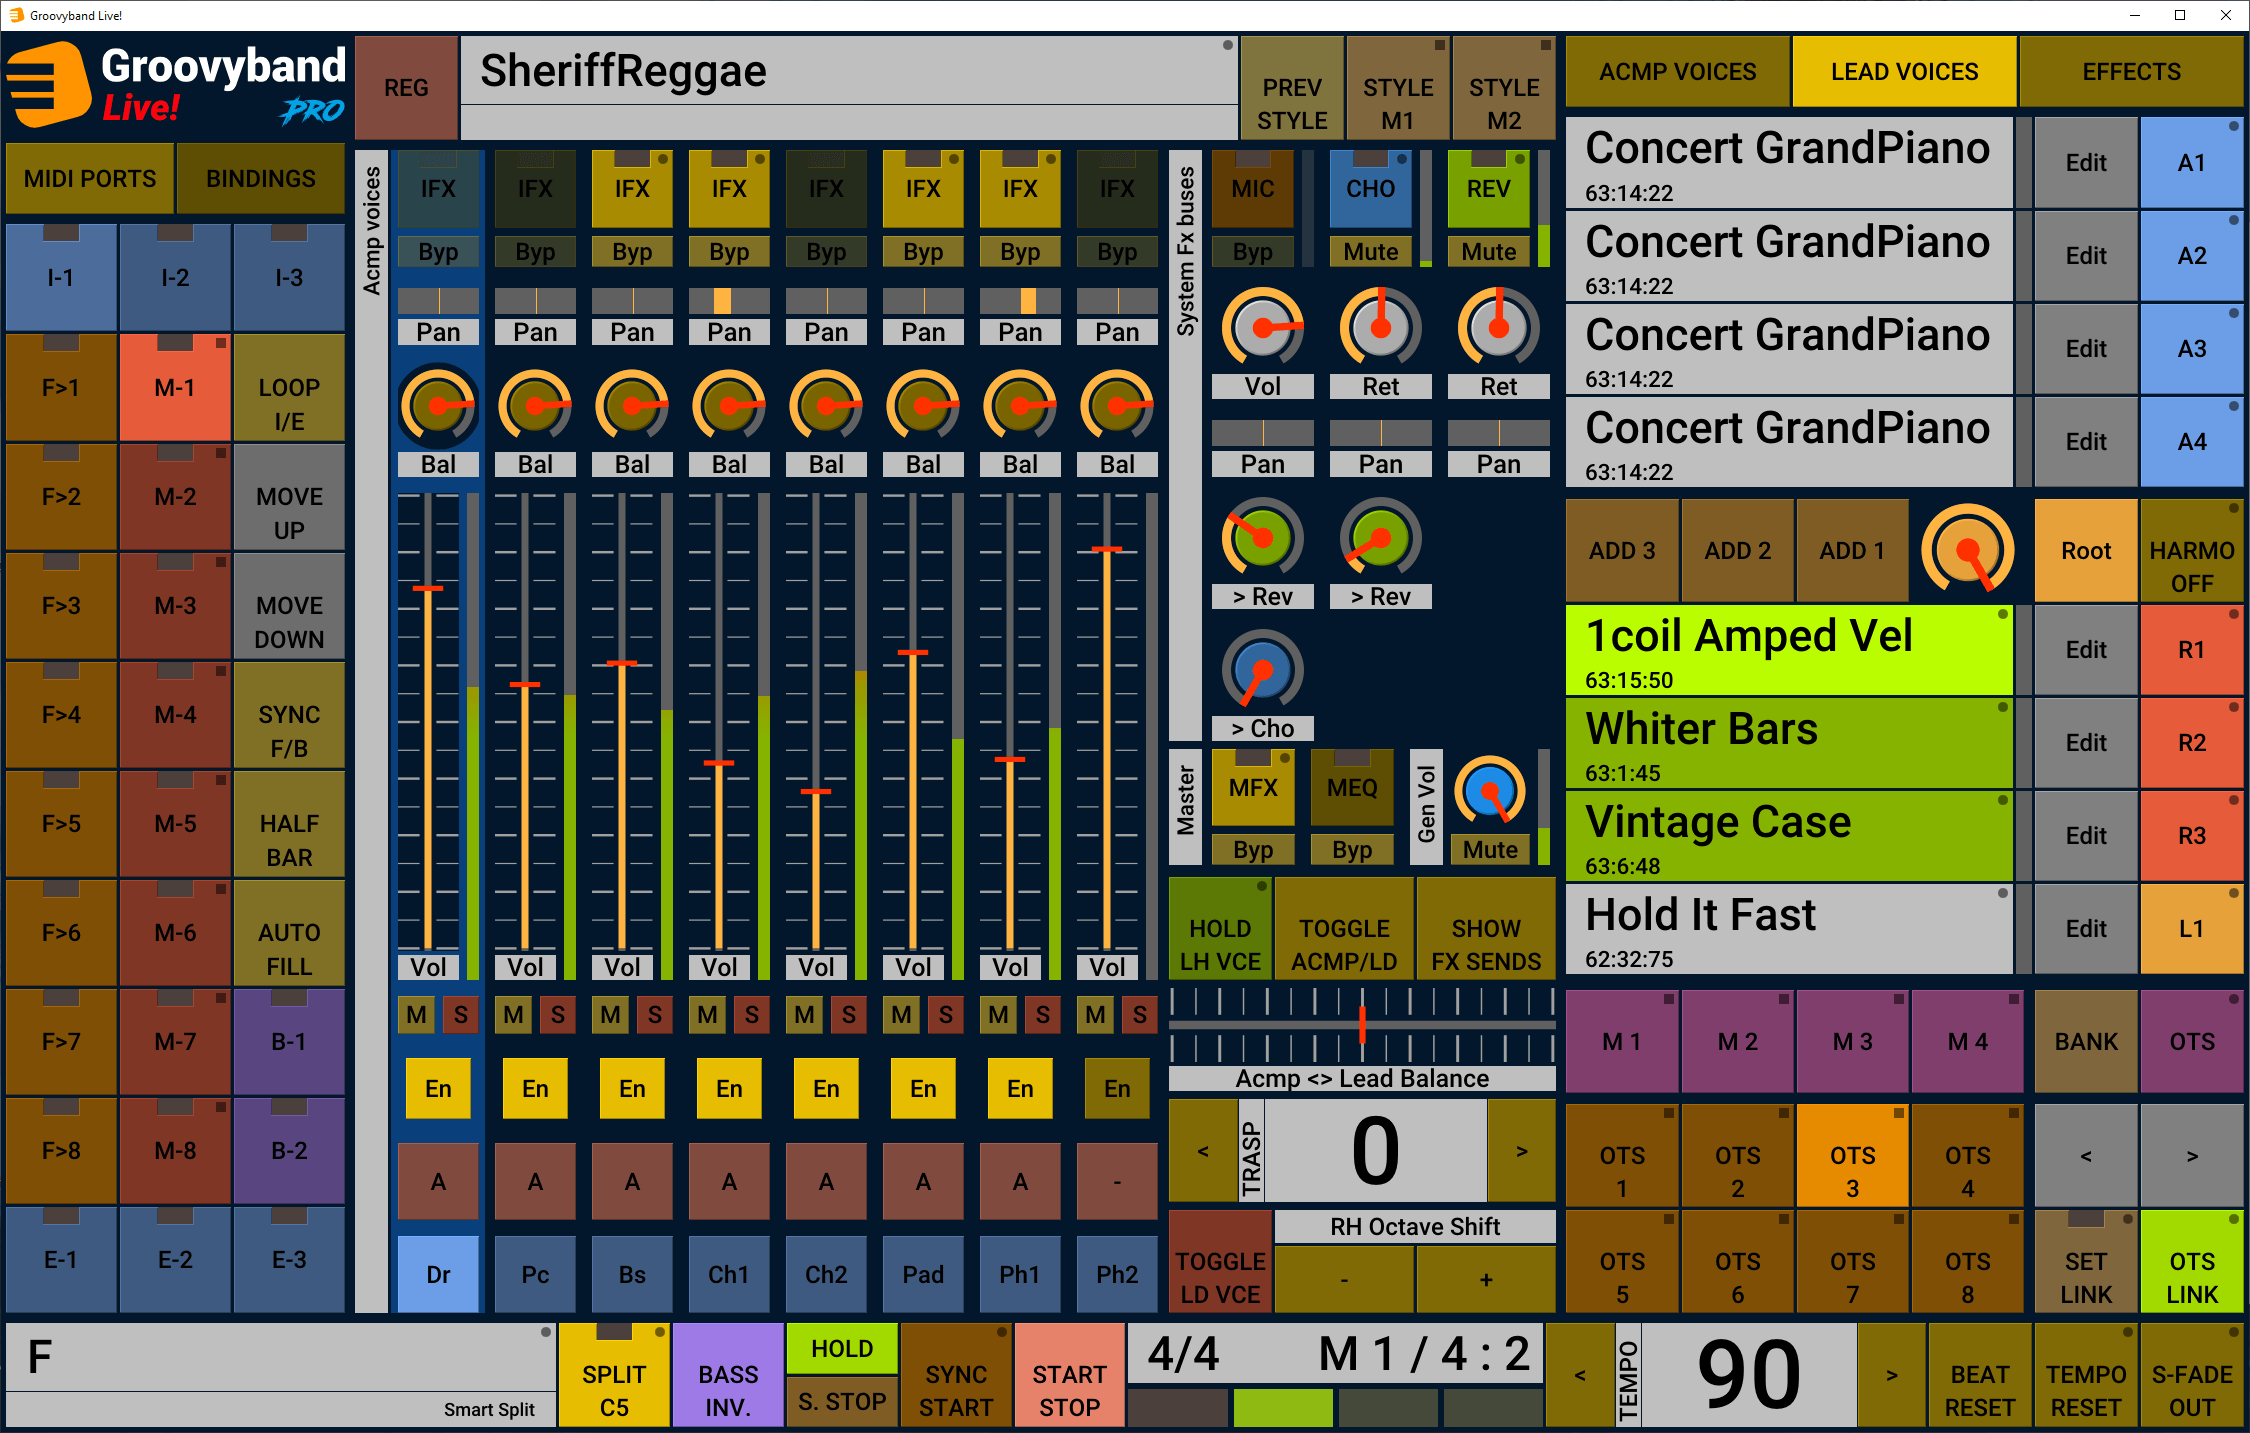
Task: Click the Acmp Lead Balance slider
Action: click(x=1362, y=1025)
